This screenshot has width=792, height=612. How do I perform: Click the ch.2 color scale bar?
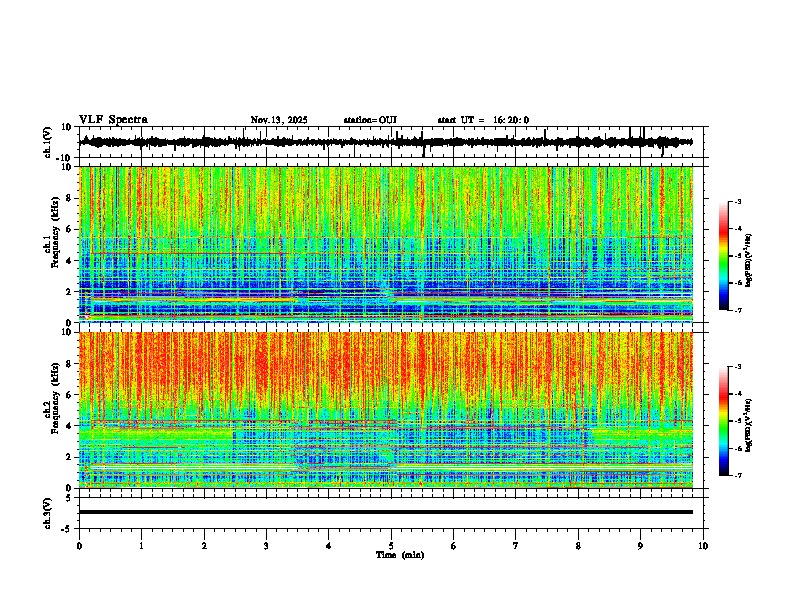[724, 421]
